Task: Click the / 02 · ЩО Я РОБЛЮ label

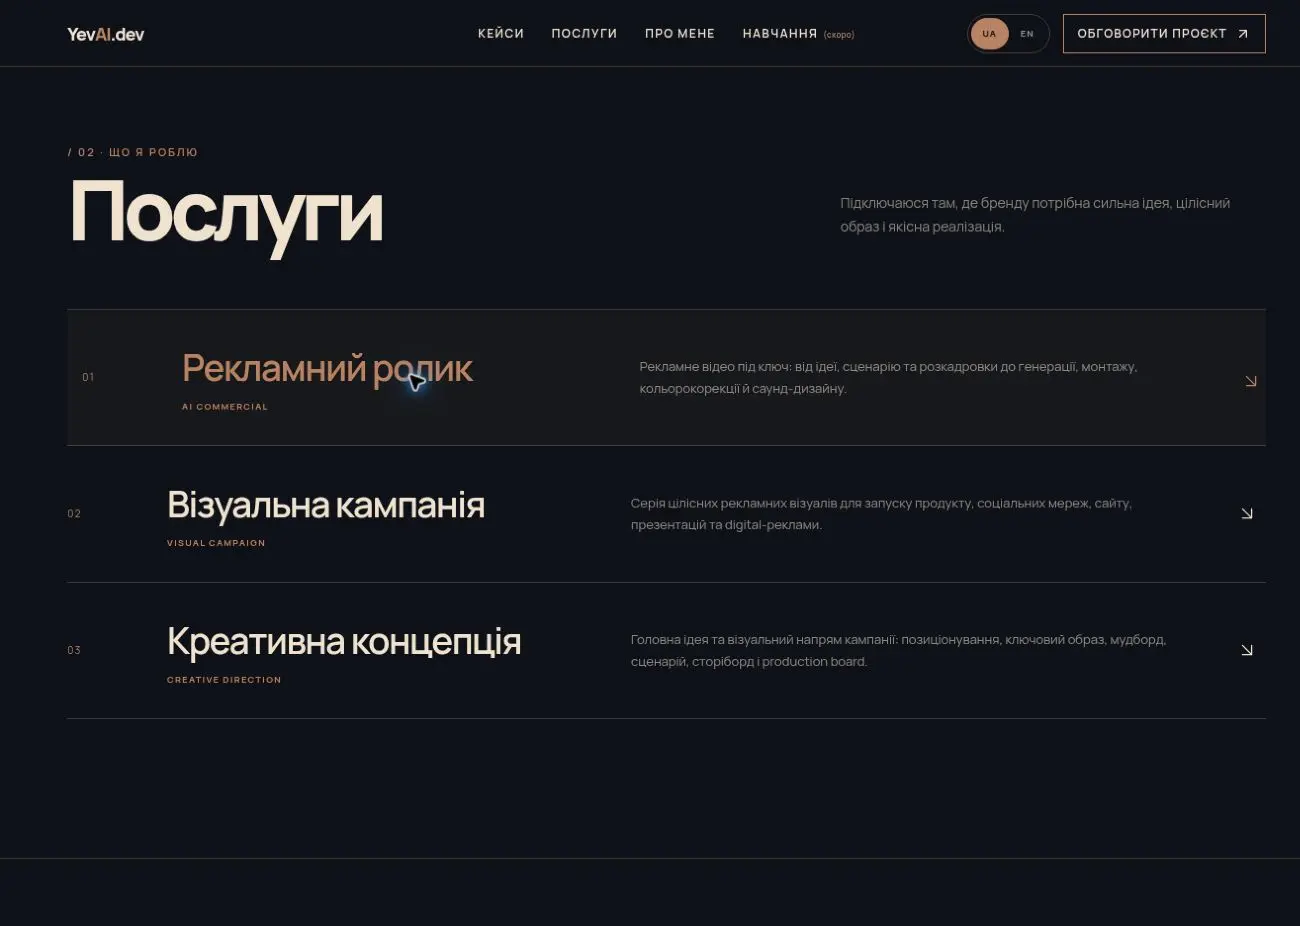Action: click(x=133, y=152)
